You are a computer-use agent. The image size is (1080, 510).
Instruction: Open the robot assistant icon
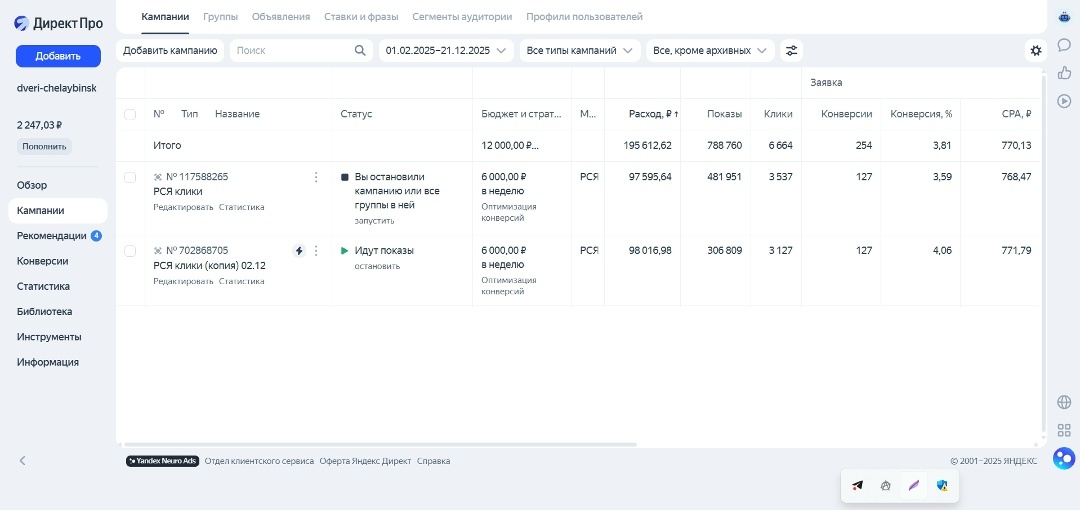tap(1064, 17)
